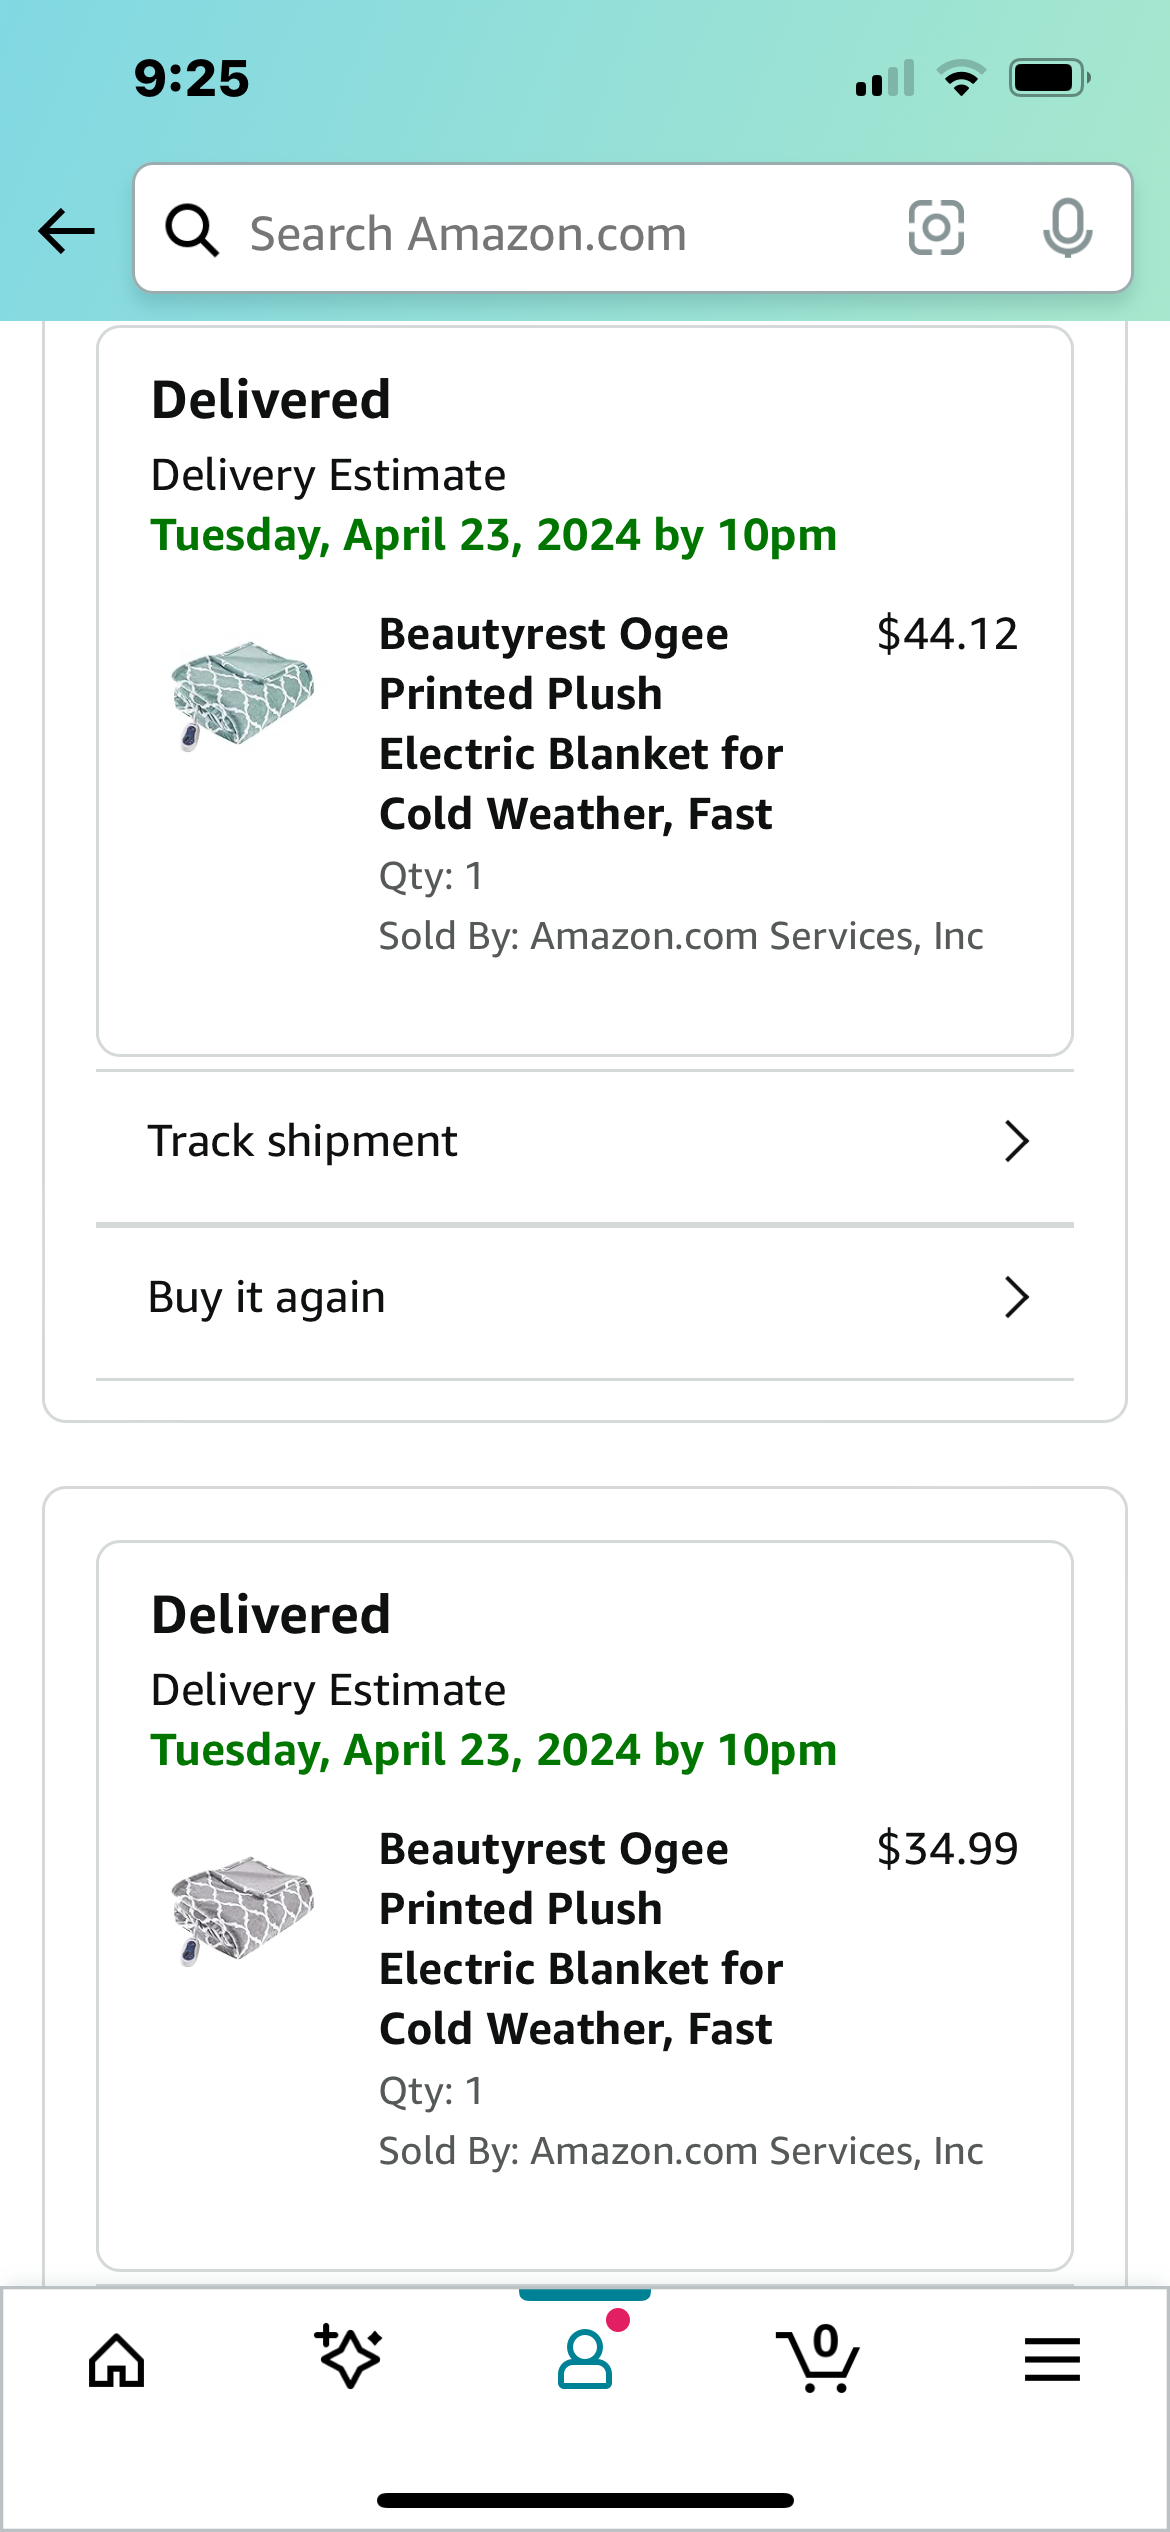Image resolution: width=1170 pixels, height=2532 pixels.
Task: Open the sparkle Inspire tab icon
Action: click(348, 2357)
